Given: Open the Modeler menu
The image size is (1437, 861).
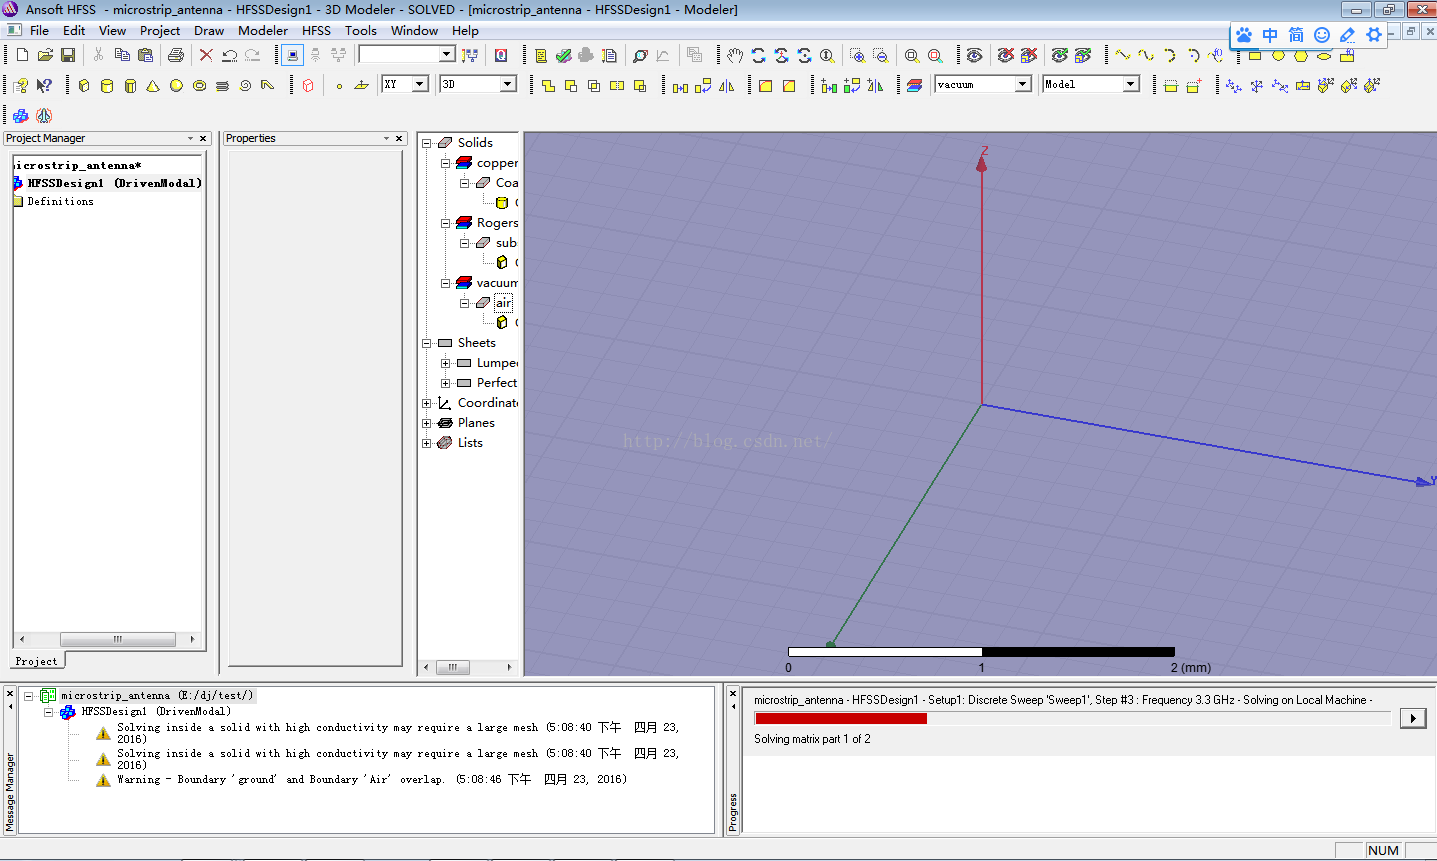Looking at the screenshot, I should 263,30.
